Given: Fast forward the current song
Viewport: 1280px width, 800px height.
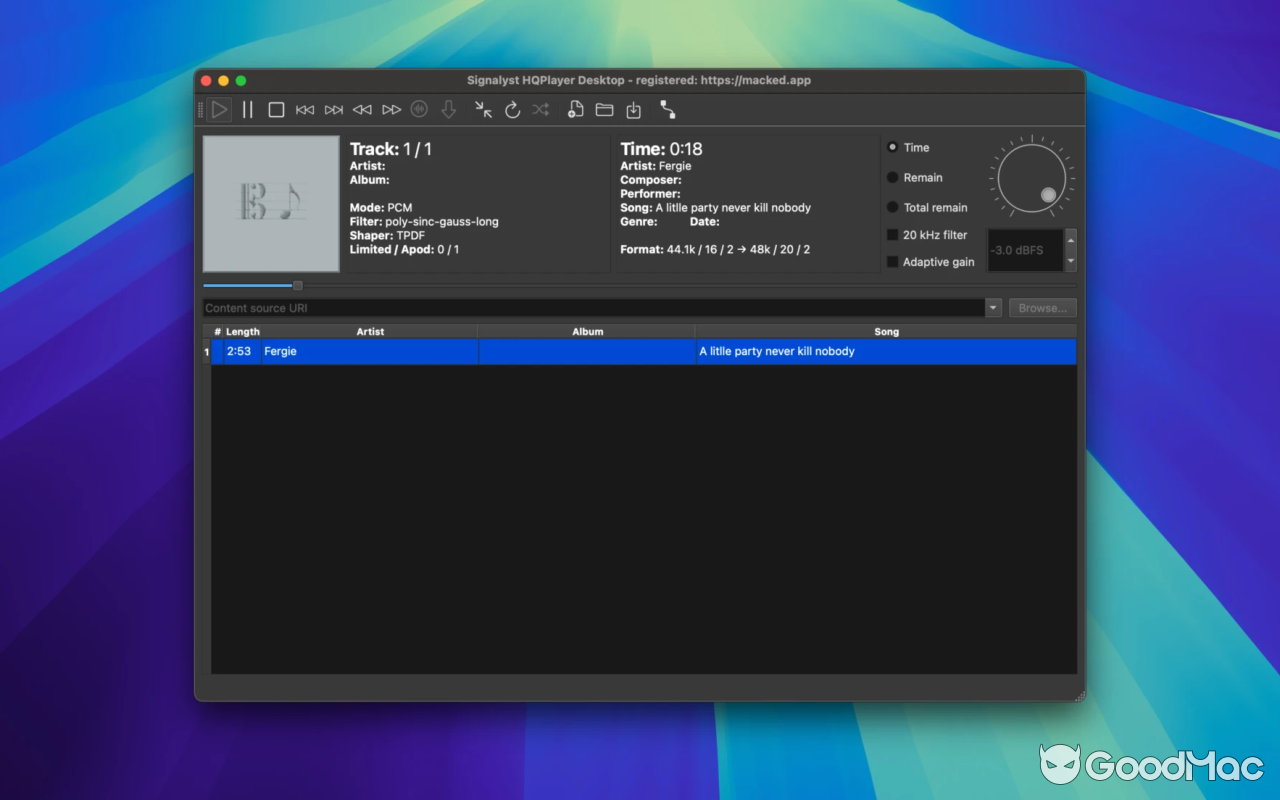Looking at the screenshot, I should click(x=390, y=110).
